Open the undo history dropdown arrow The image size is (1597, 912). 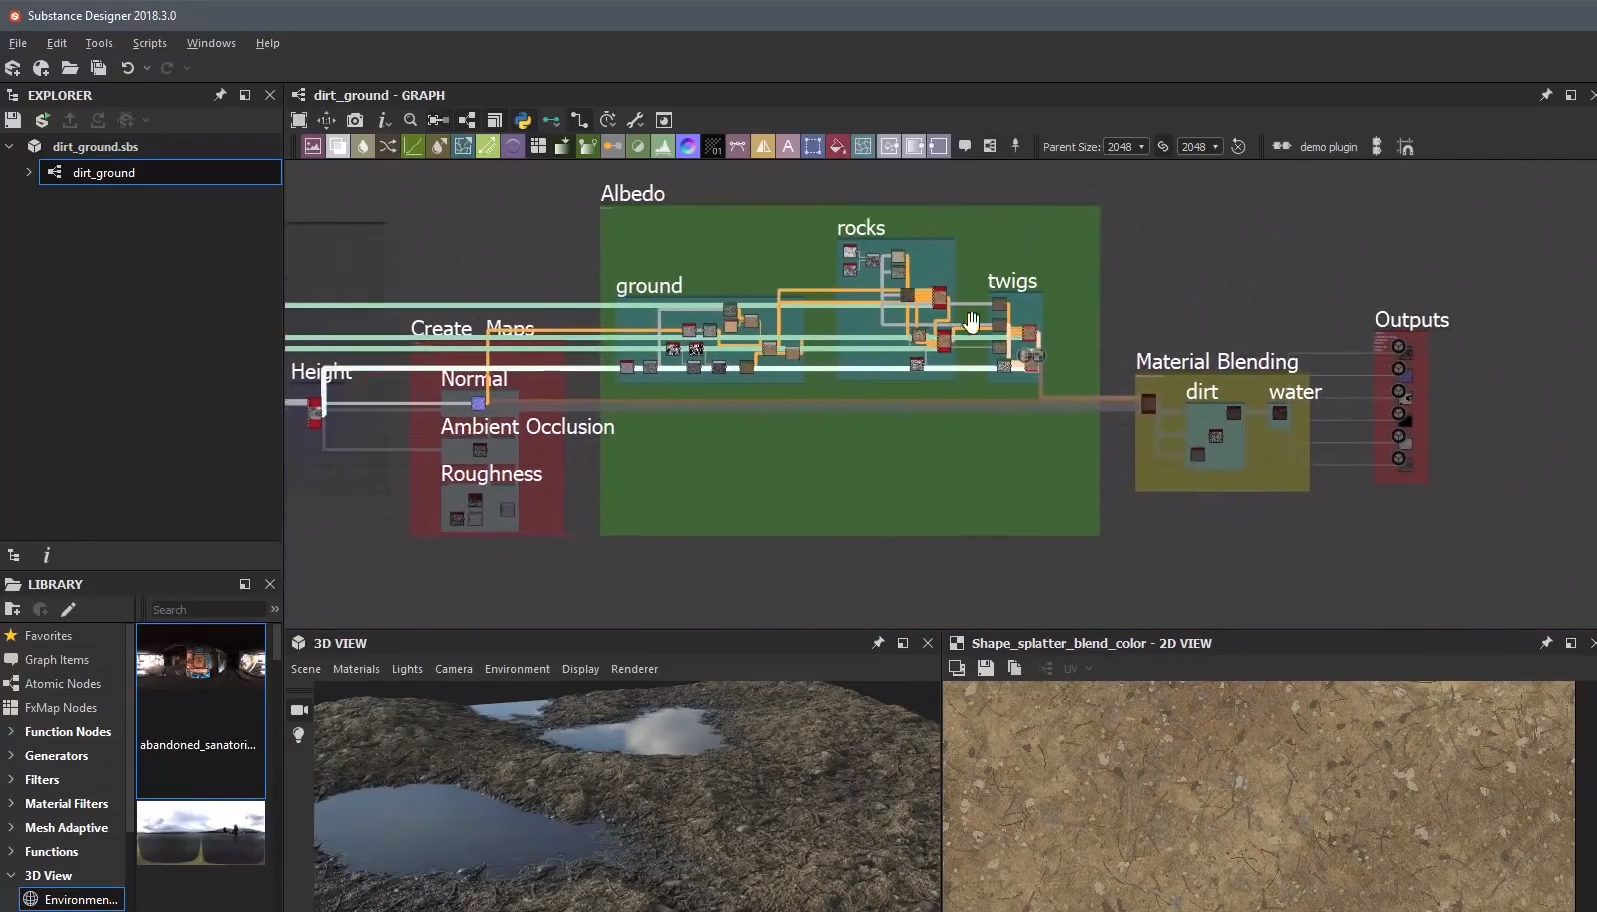tap(147, 68)
